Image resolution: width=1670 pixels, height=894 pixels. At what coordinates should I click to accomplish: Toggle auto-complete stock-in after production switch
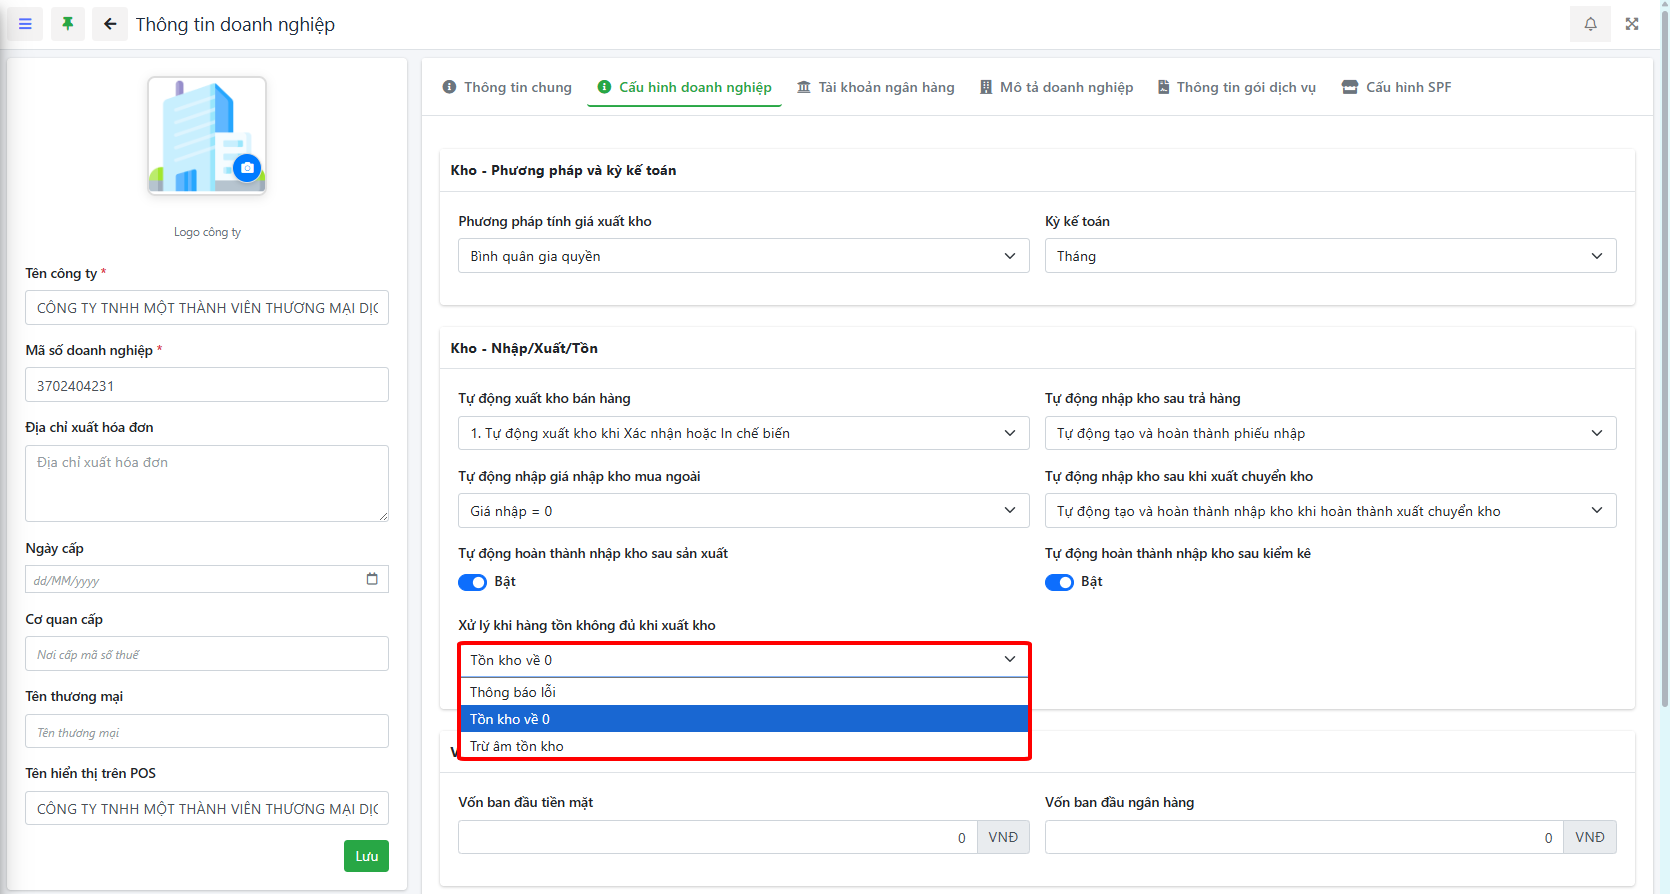[472, 582]
